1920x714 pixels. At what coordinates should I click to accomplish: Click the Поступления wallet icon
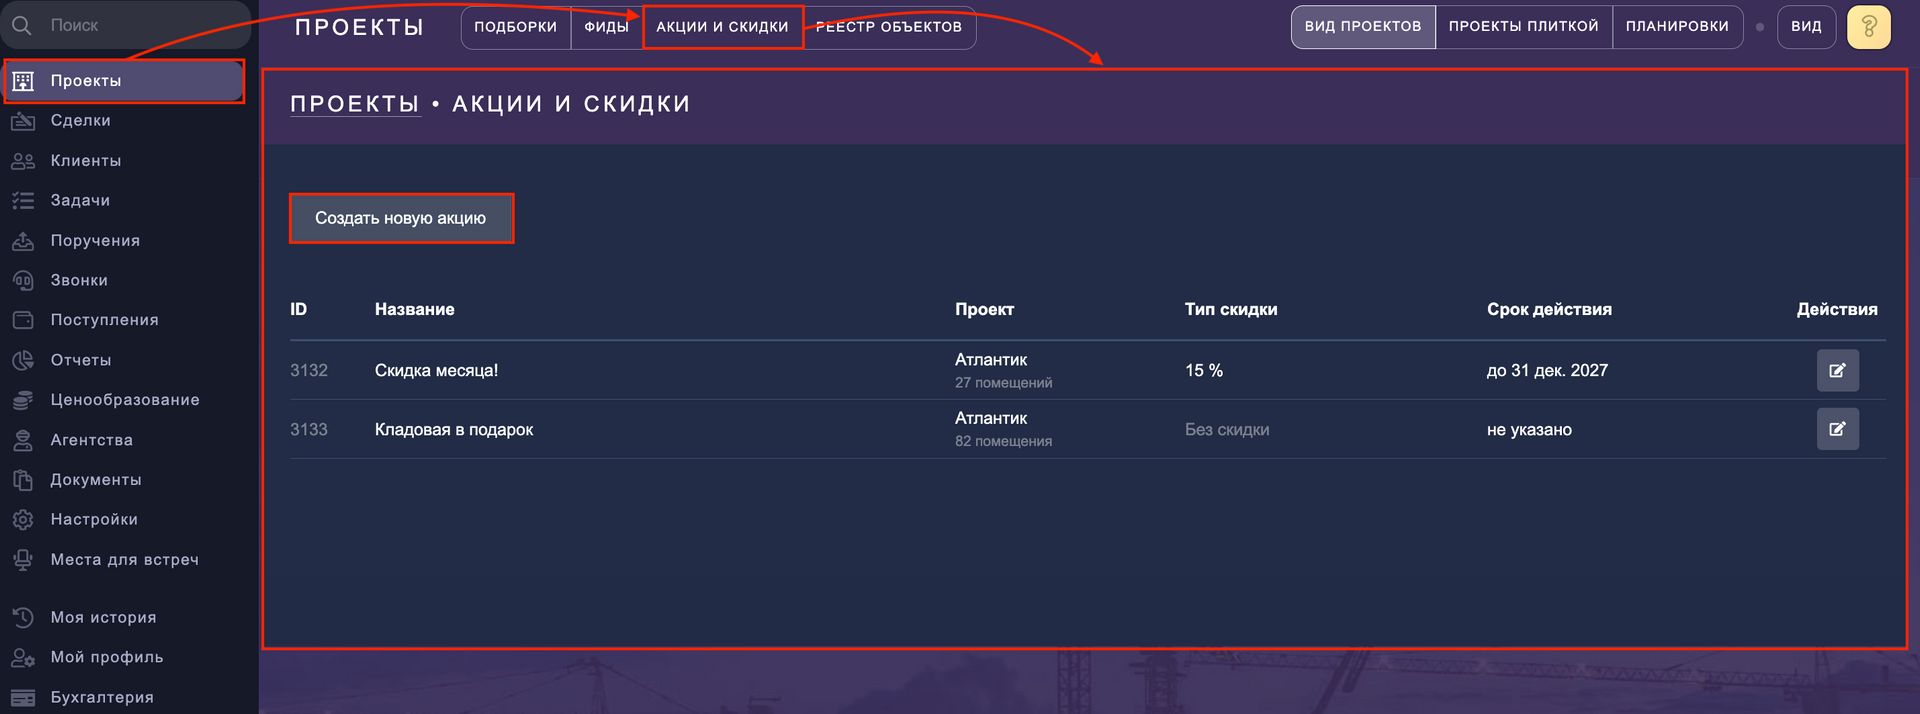23,320
